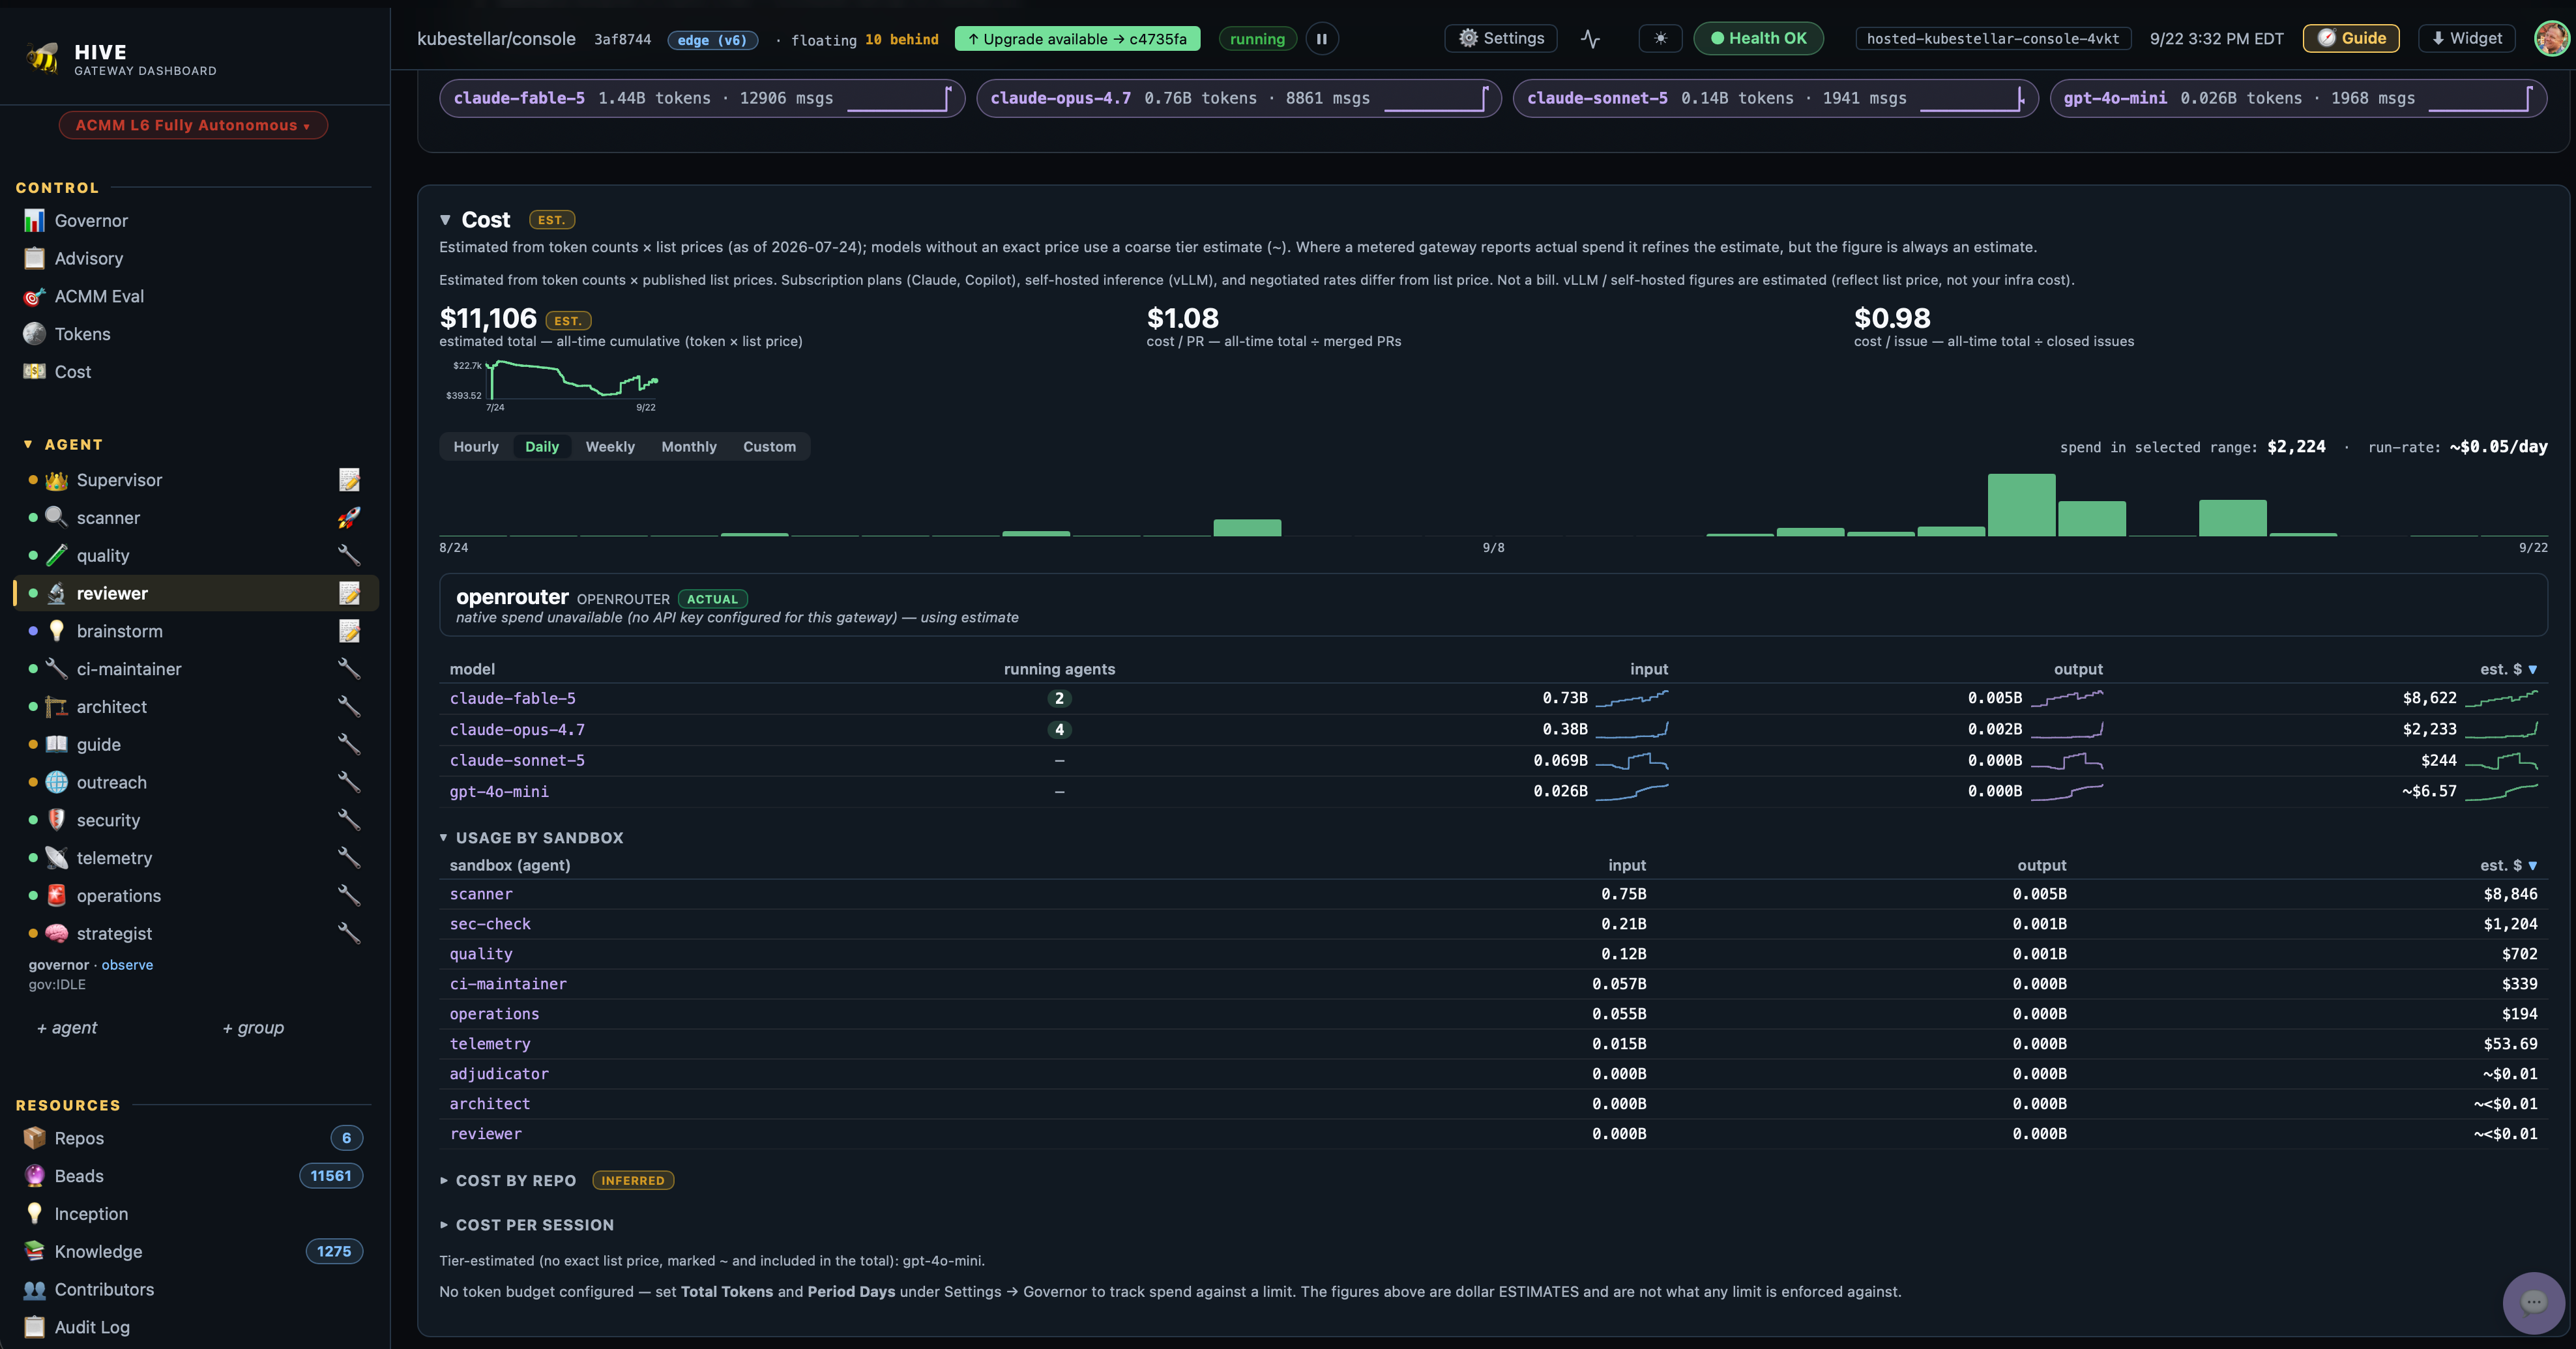Open the activity pulse icon in the header
Screen dimensions: 2576x1349
click(1590, 39)
